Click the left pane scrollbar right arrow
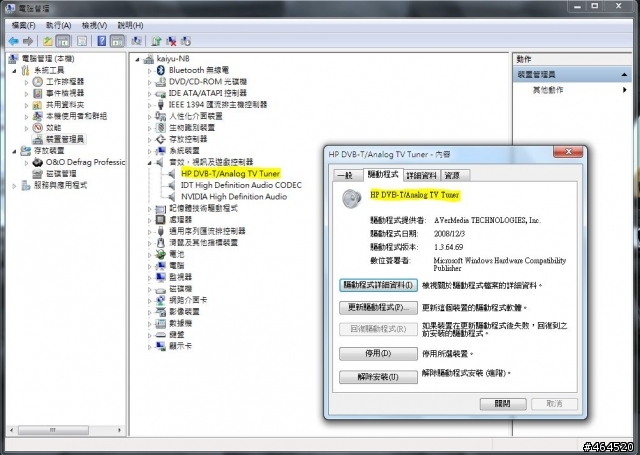The image size is (640, 455). [120, 430]
